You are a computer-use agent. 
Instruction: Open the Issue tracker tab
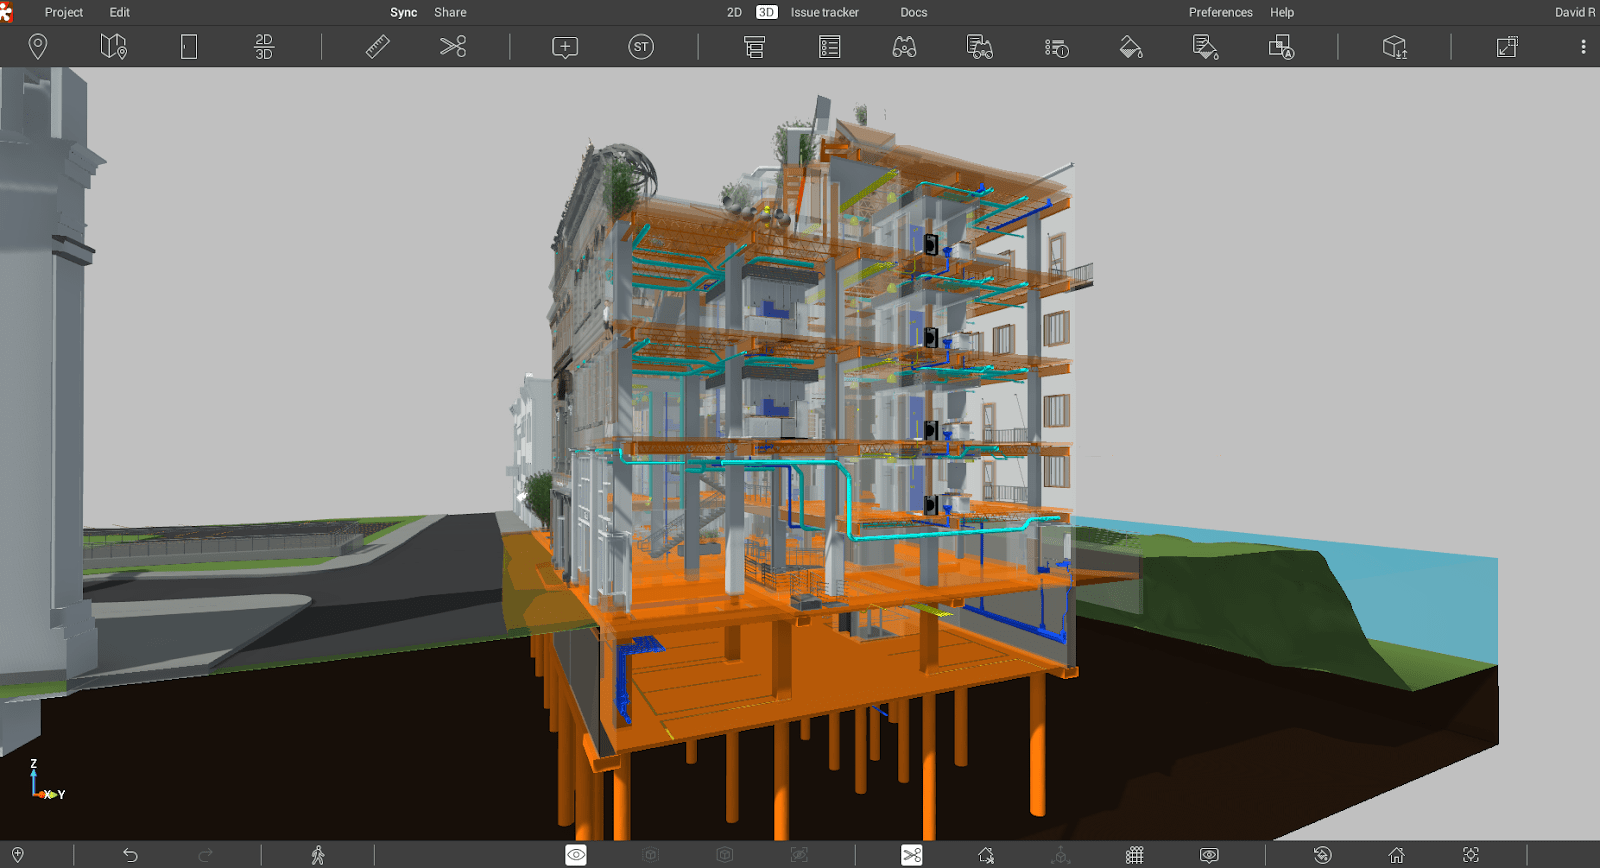pos(825,12)
